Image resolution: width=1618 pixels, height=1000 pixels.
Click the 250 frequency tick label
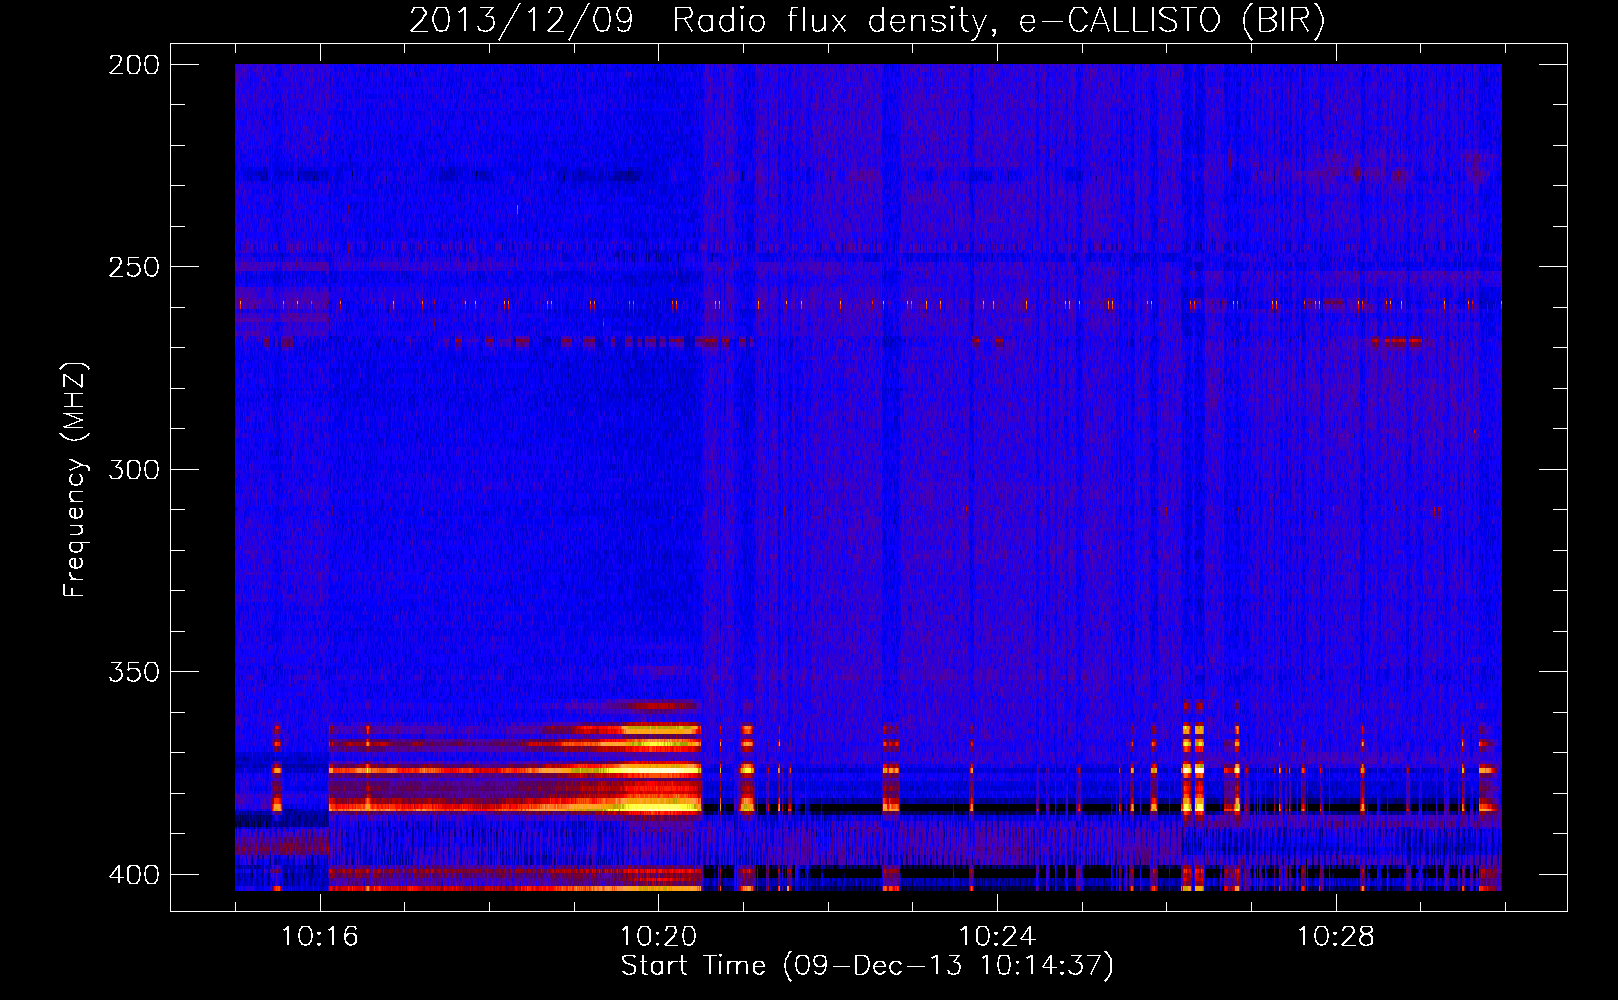[134, 267]
